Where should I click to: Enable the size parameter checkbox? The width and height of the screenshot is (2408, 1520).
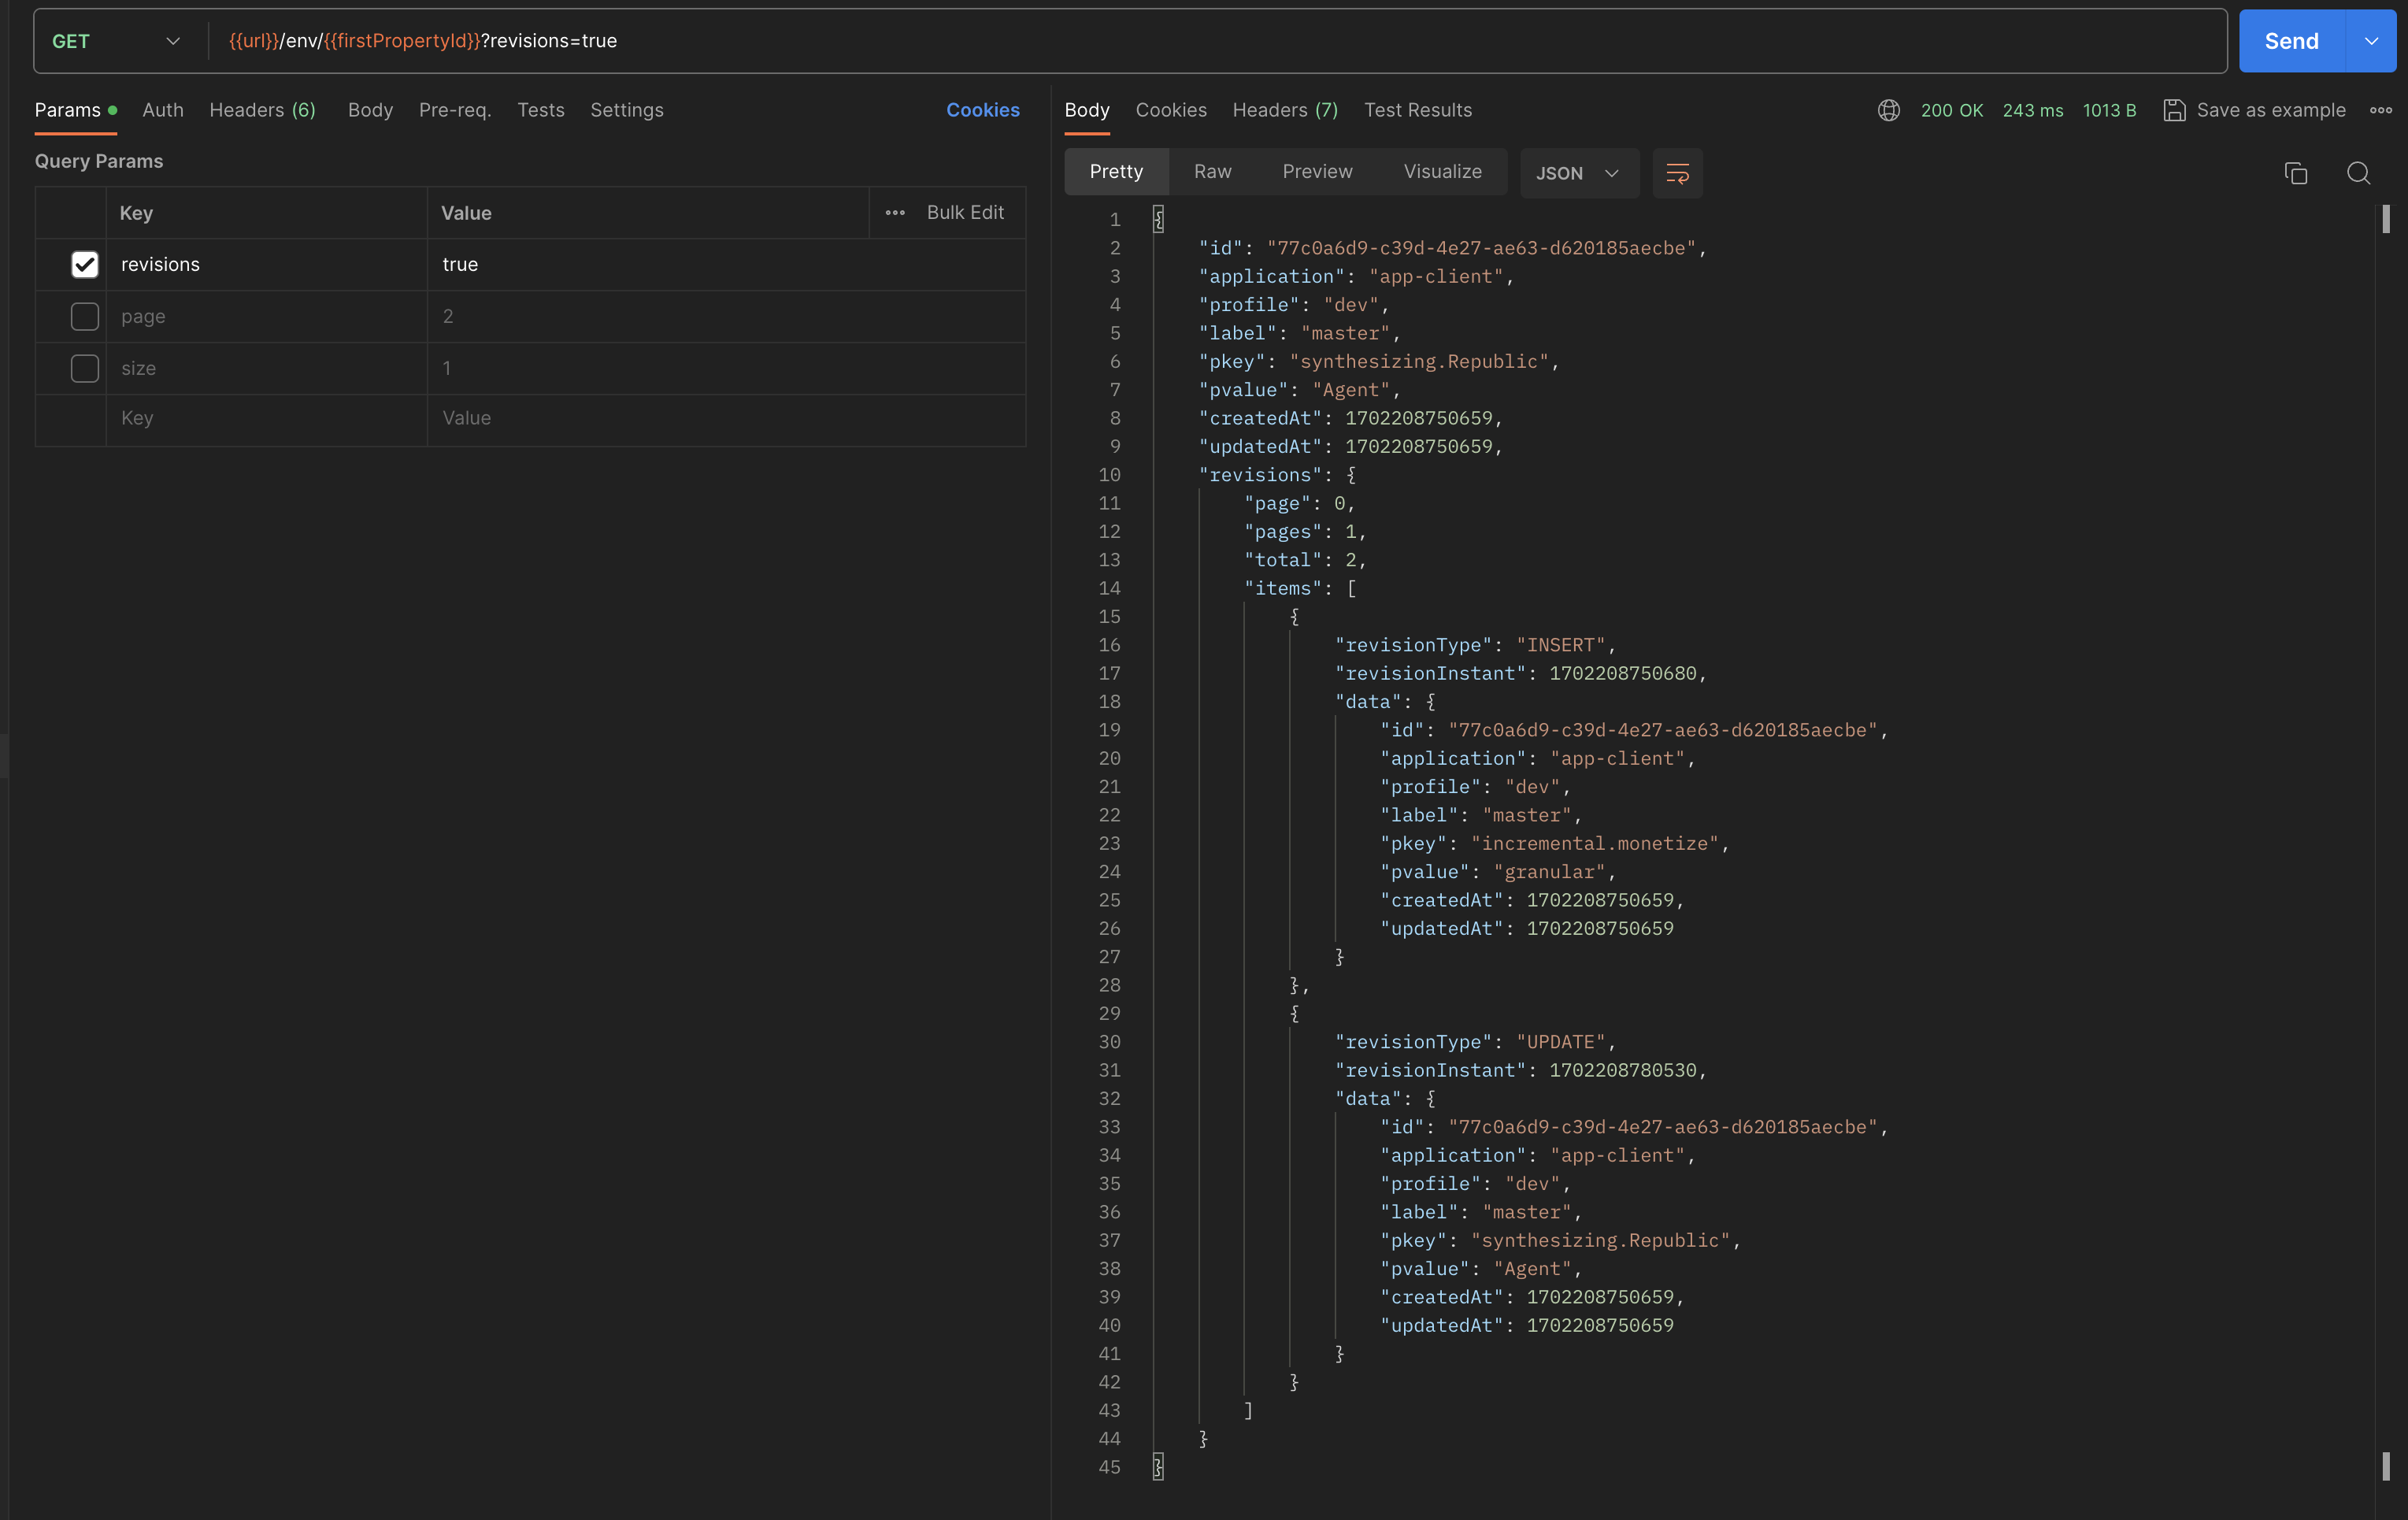tap(85, 368)
